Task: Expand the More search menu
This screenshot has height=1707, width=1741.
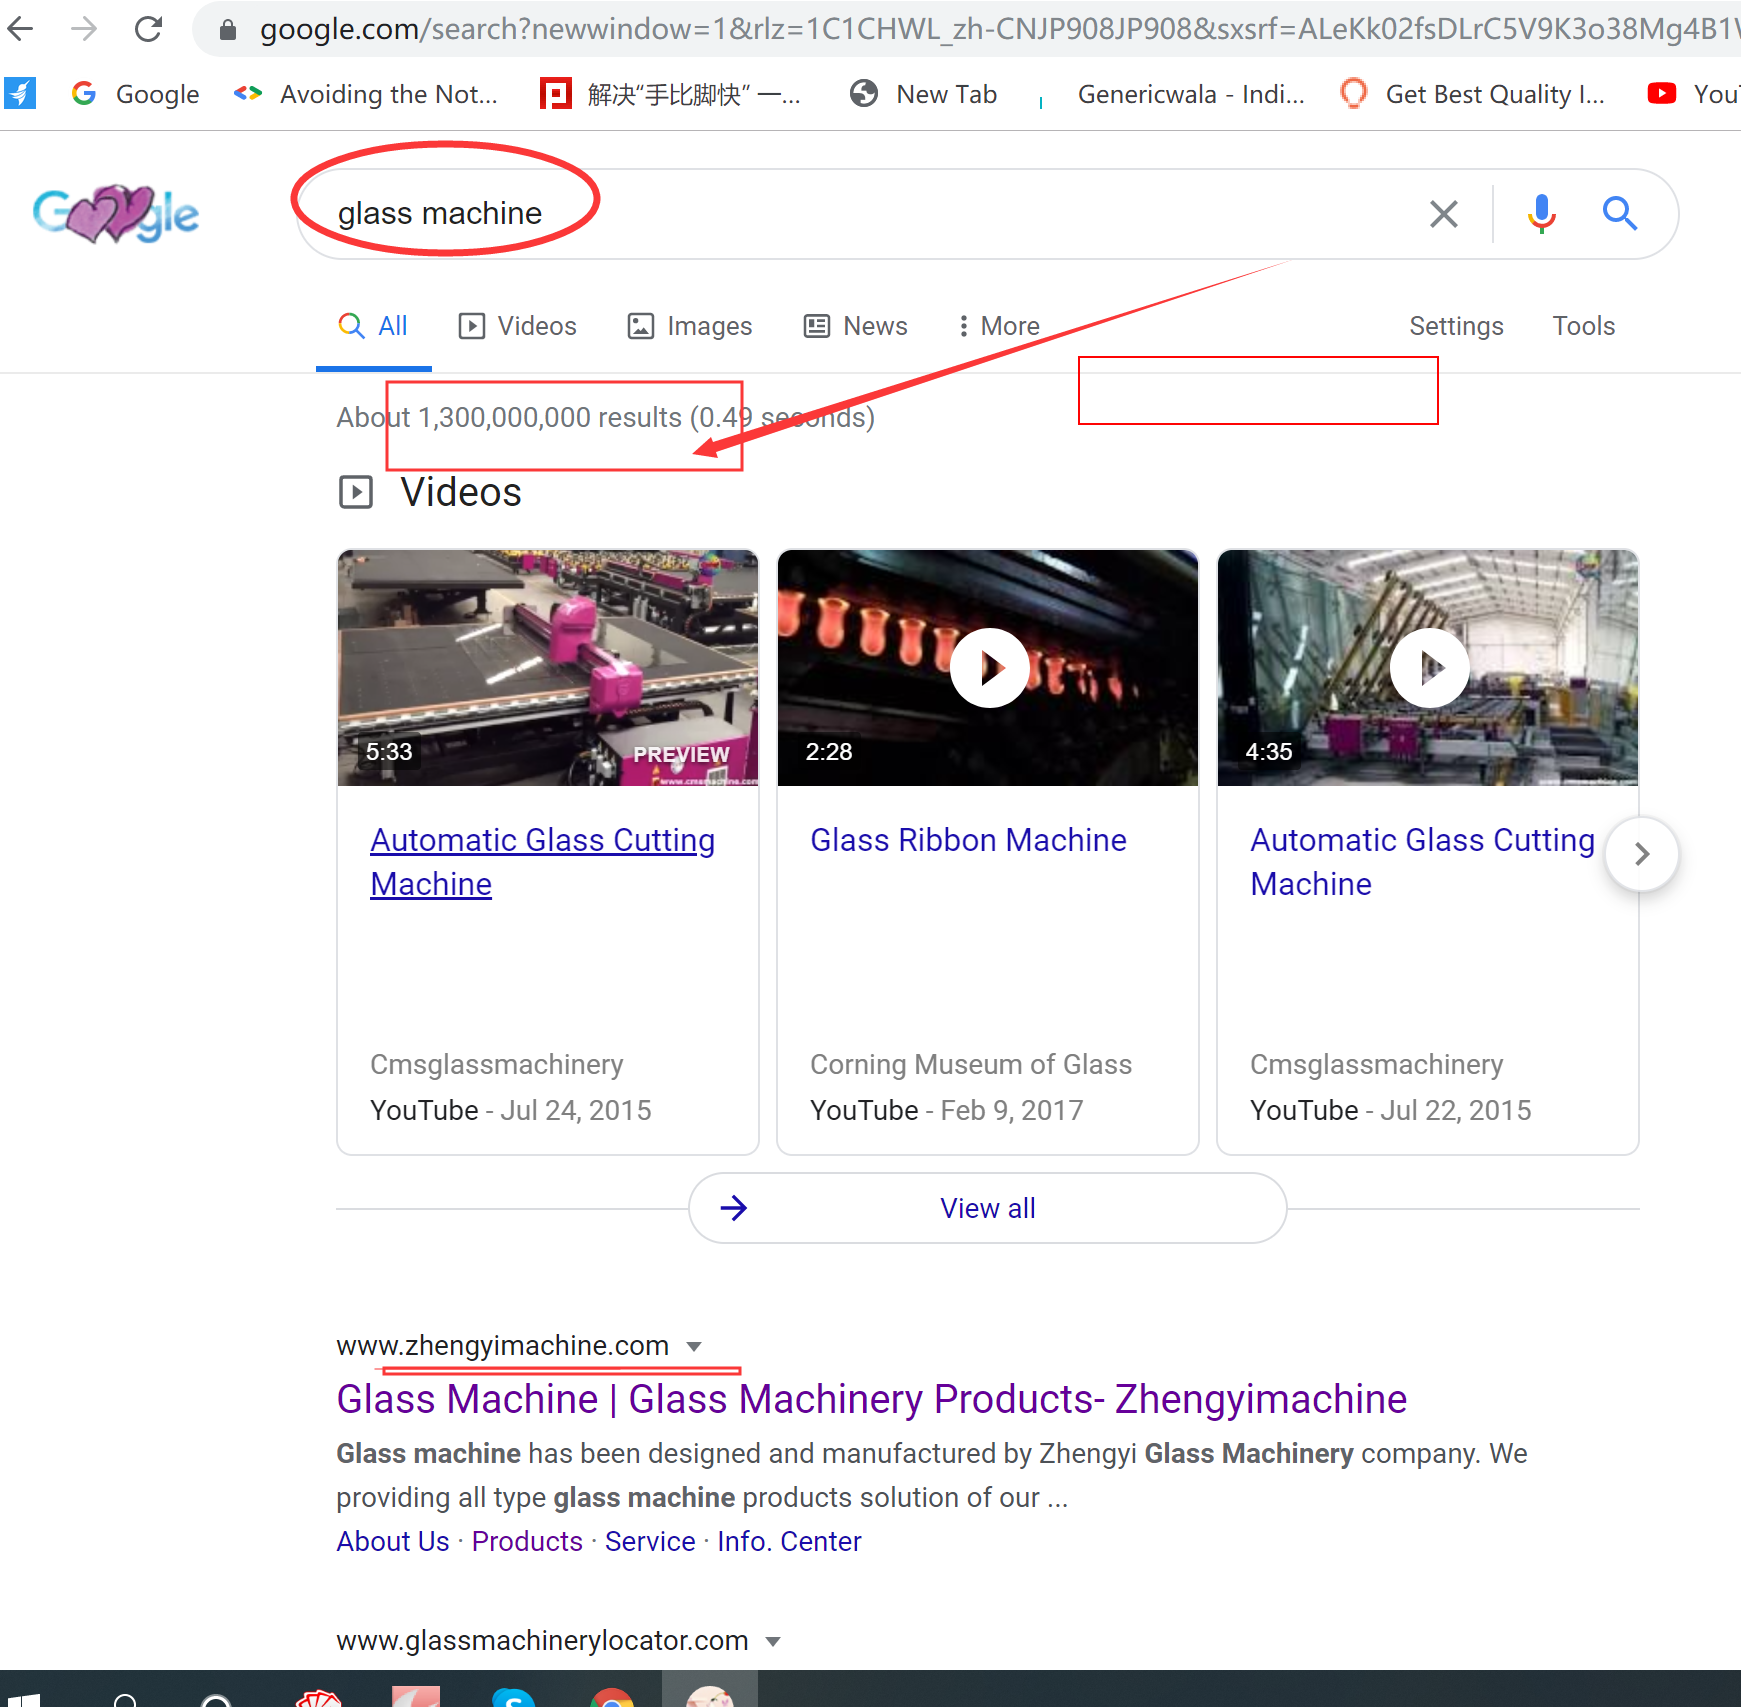Action: pos(998,326)
